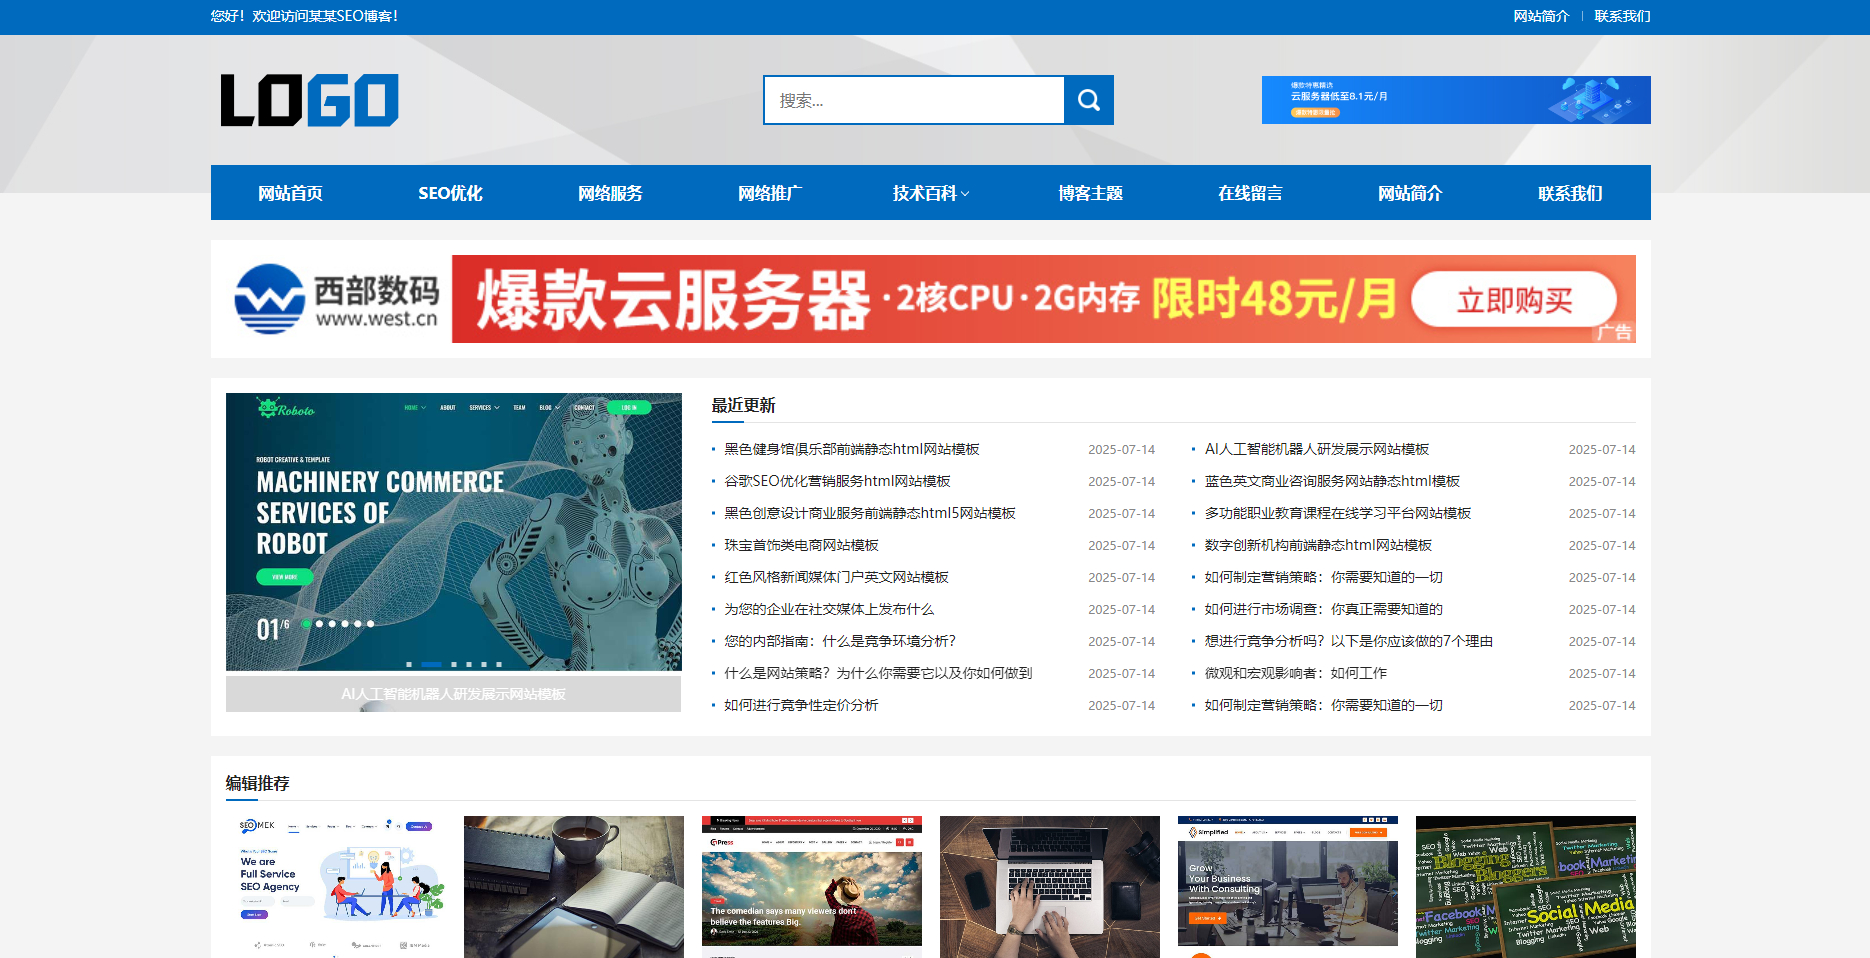This screenshot has width=1870, height=958.
Task: Open article 珠宝首饰类电商网站模板
Action: 801,545
